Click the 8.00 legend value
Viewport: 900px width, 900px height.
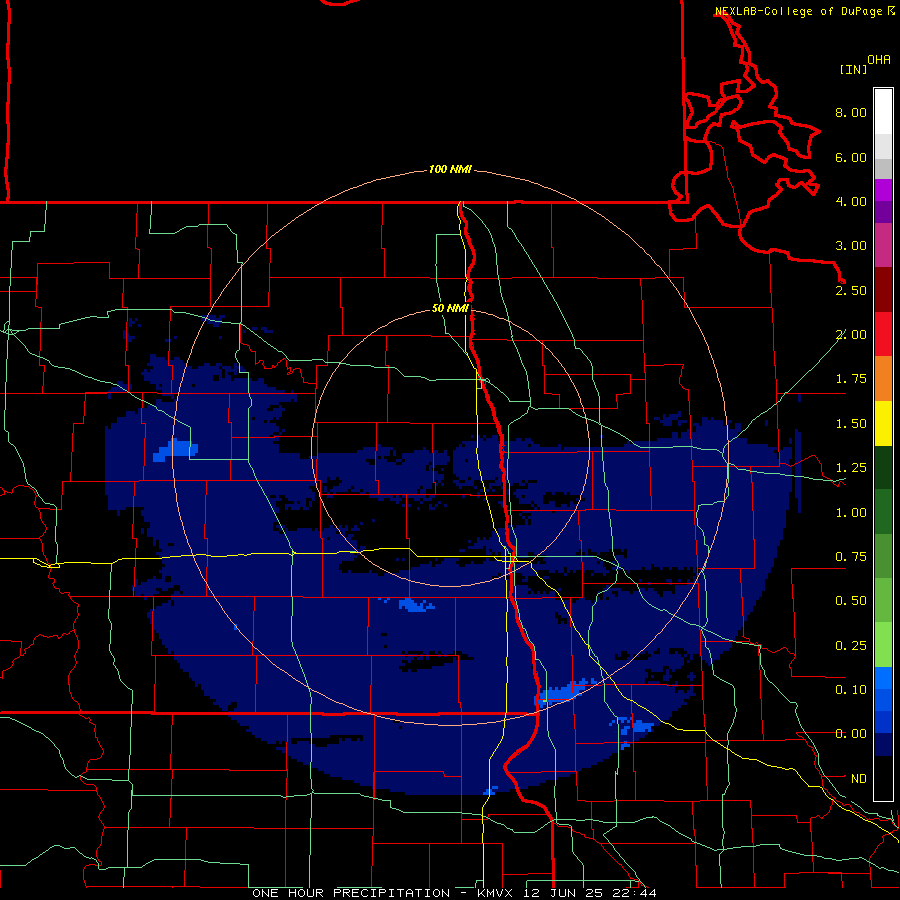851,112
